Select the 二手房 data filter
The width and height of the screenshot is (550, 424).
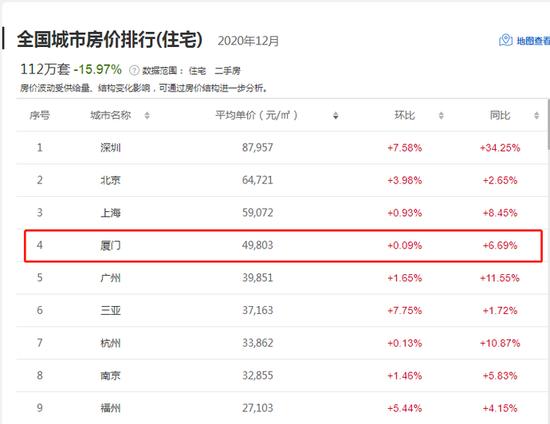[x=228, y=71]
